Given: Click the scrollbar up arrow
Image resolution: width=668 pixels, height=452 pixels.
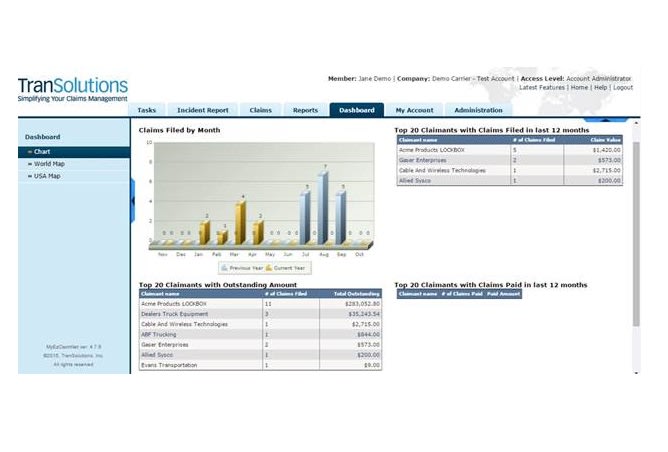Looking at the screenshot, I should click(x=636, y=123).
